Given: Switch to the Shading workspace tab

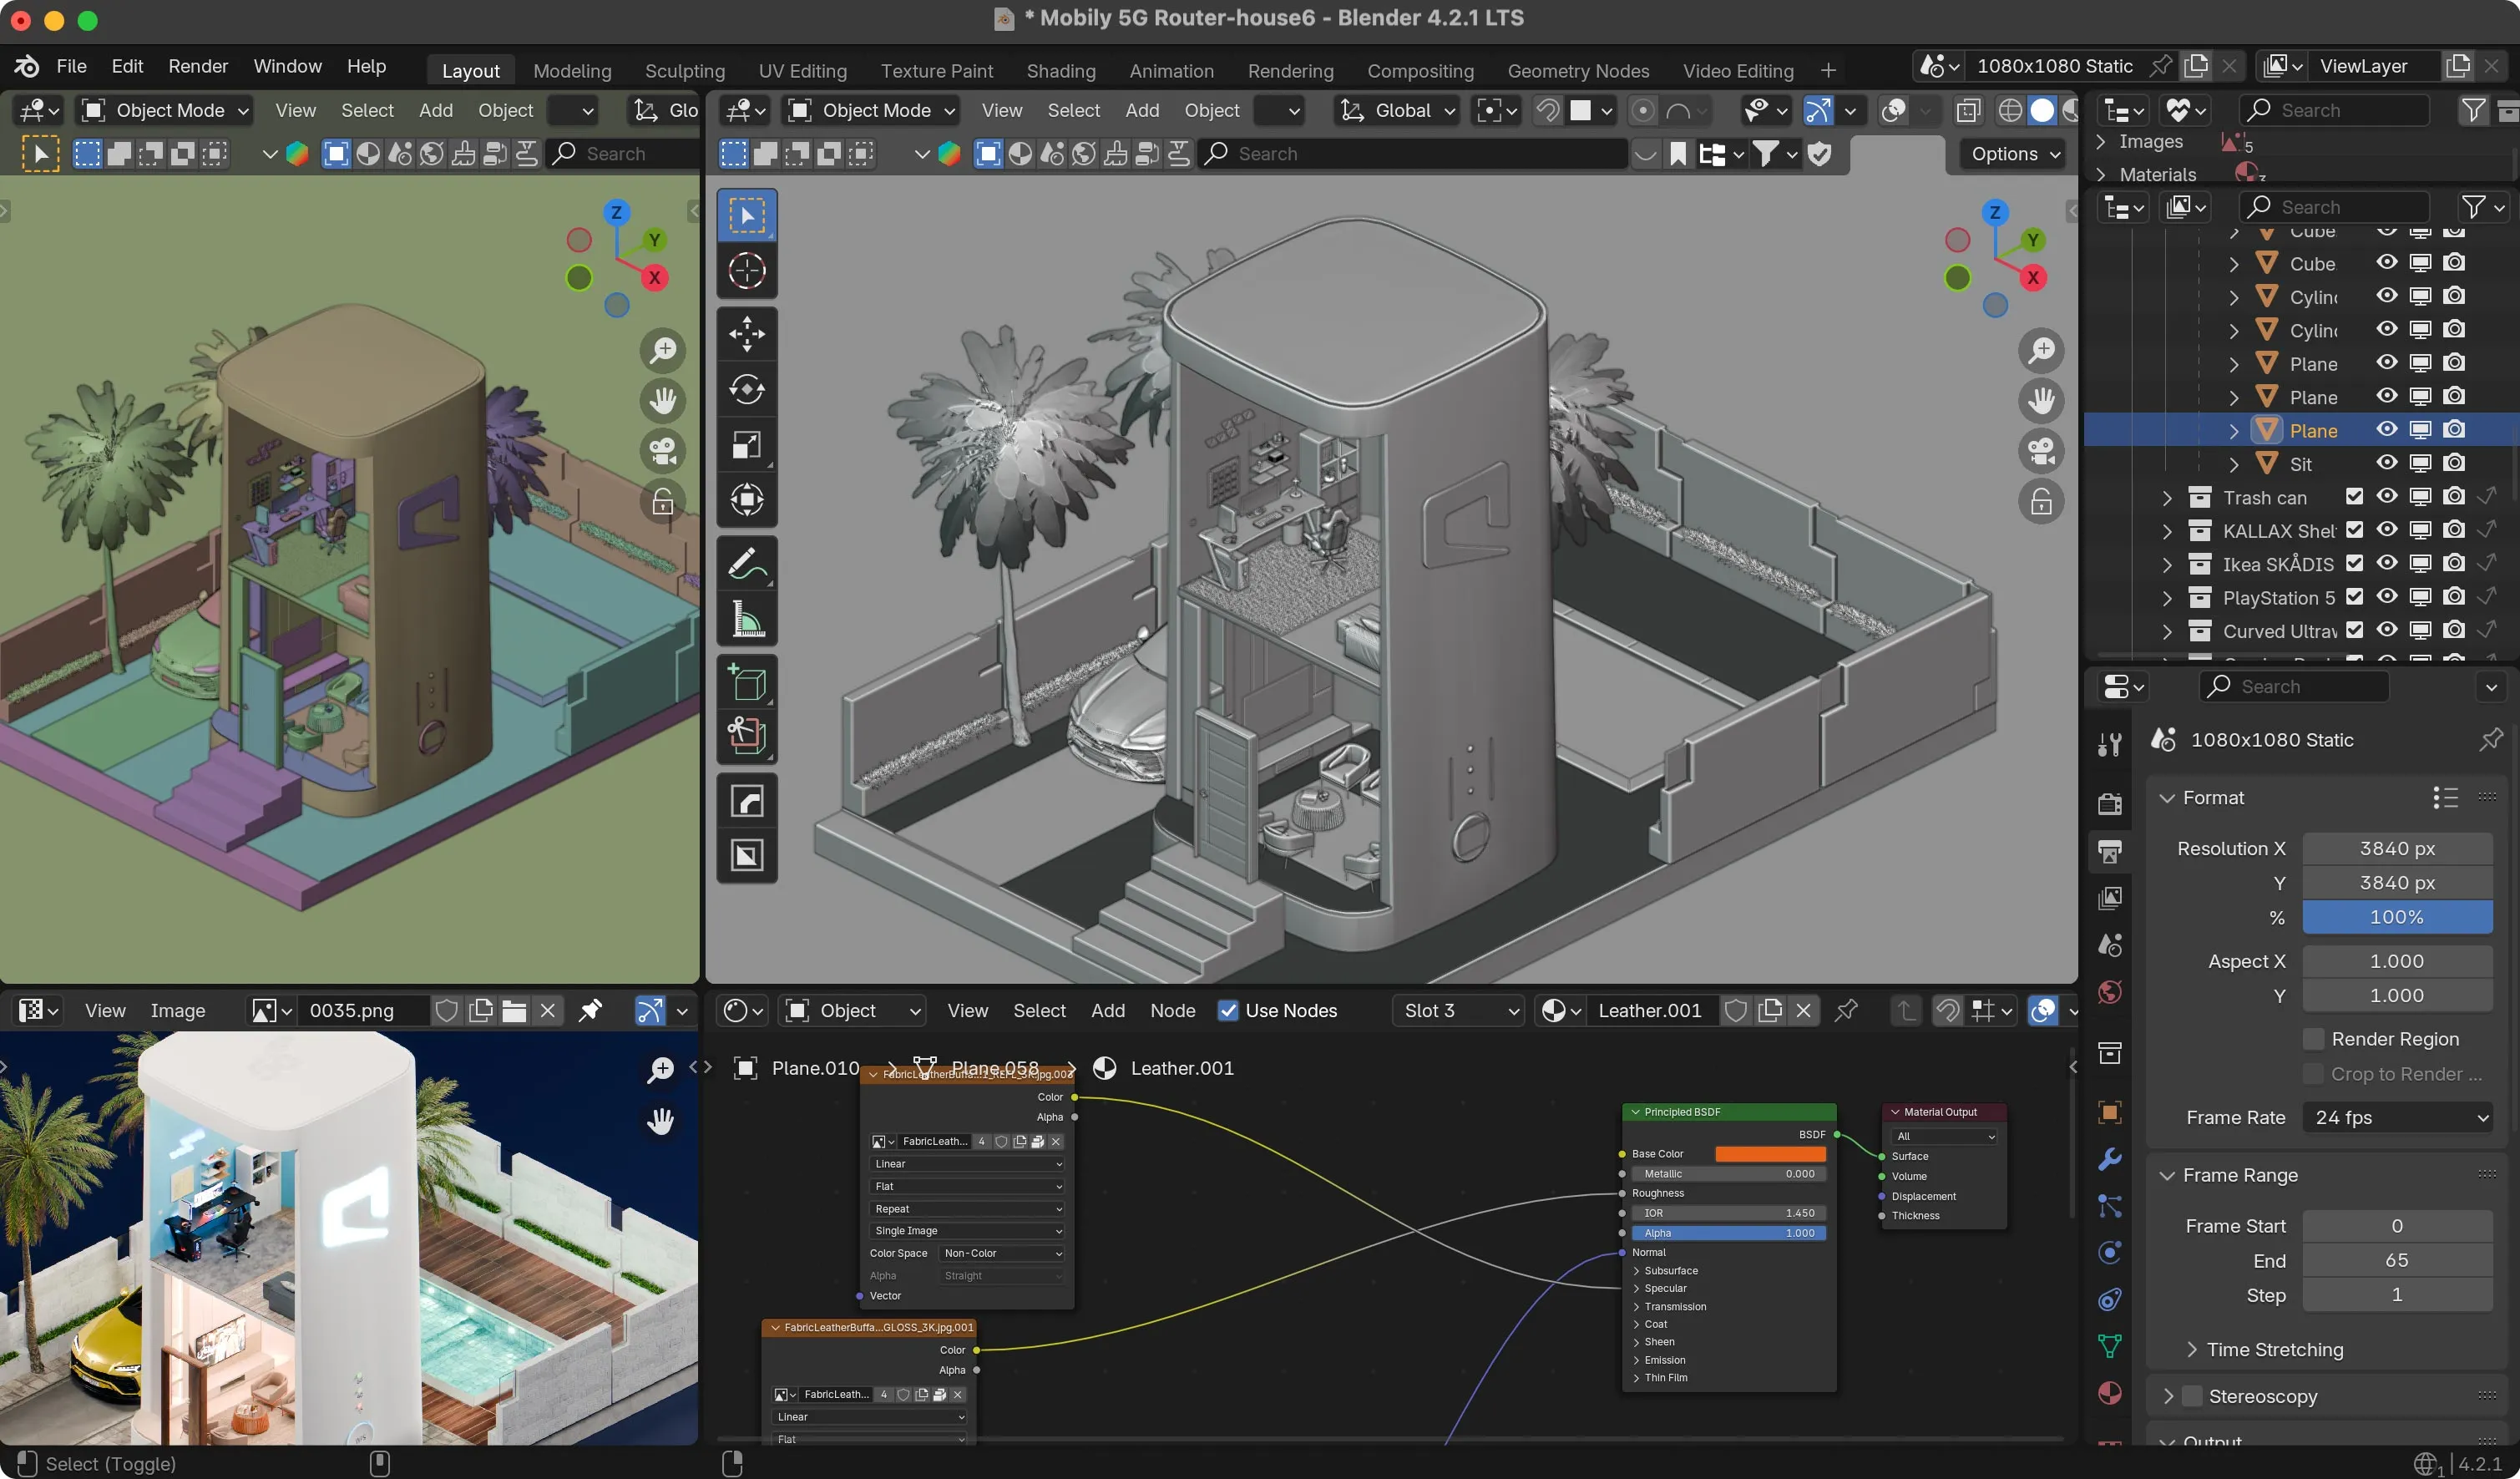Looking at the screenshot, I should [1060, 70].
